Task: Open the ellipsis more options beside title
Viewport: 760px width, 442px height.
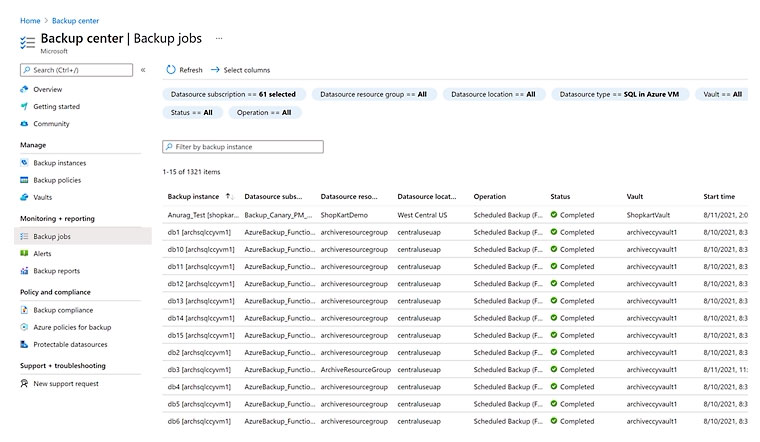Action: tap(219, 38)
